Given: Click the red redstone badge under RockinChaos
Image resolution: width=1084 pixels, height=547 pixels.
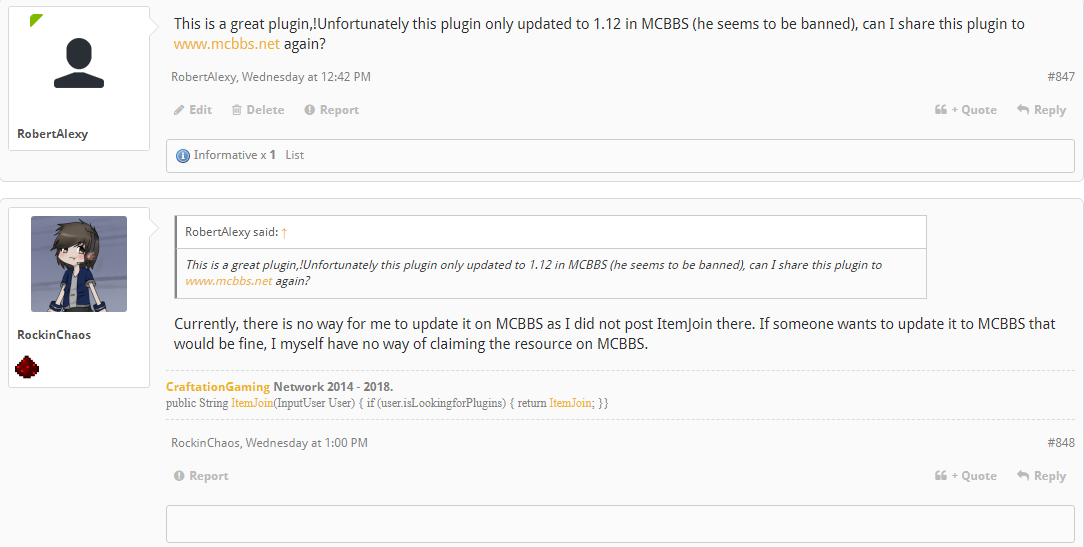Looking at the screenshot, I should pyautogui.click(x=27, y=368).
